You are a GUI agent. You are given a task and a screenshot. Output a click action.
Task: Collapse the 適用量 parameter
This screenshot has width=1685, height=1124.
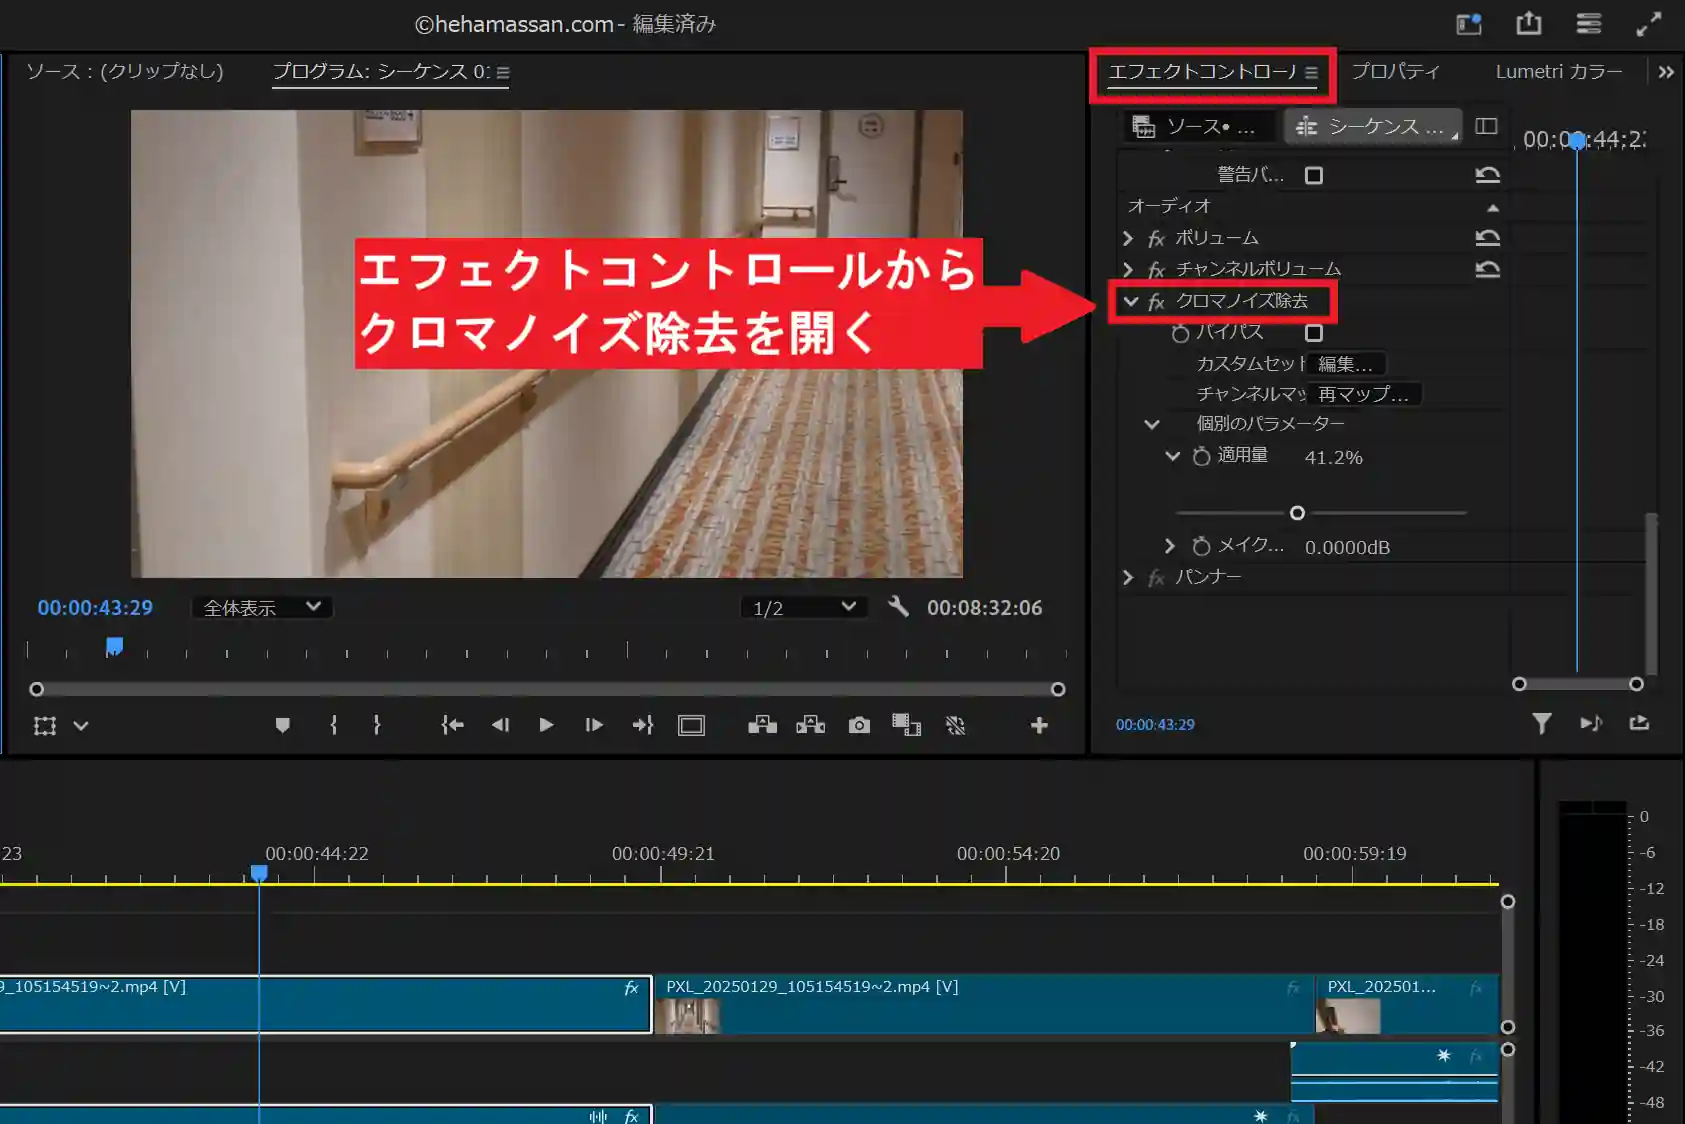pyautogui.click(x=1173, y=456)
